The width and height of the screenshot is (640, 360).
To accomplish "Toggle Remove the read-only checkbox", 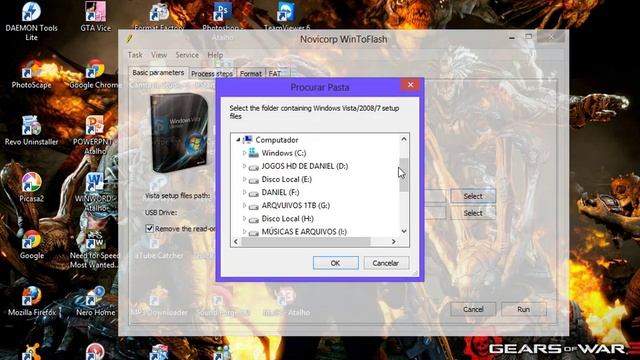I will tap(149, 229).
